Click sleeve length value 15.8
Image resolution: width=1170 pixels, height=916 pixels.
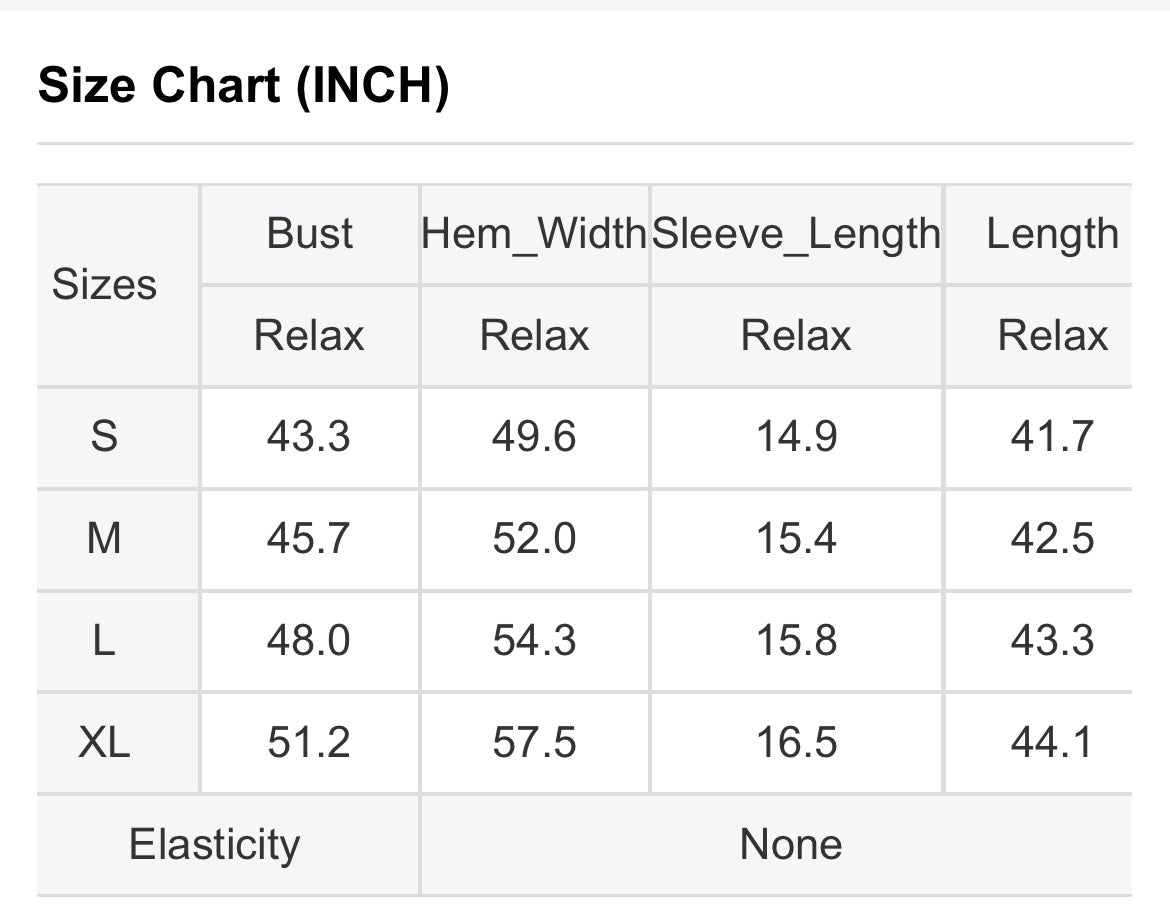click(x=796, y=641)
